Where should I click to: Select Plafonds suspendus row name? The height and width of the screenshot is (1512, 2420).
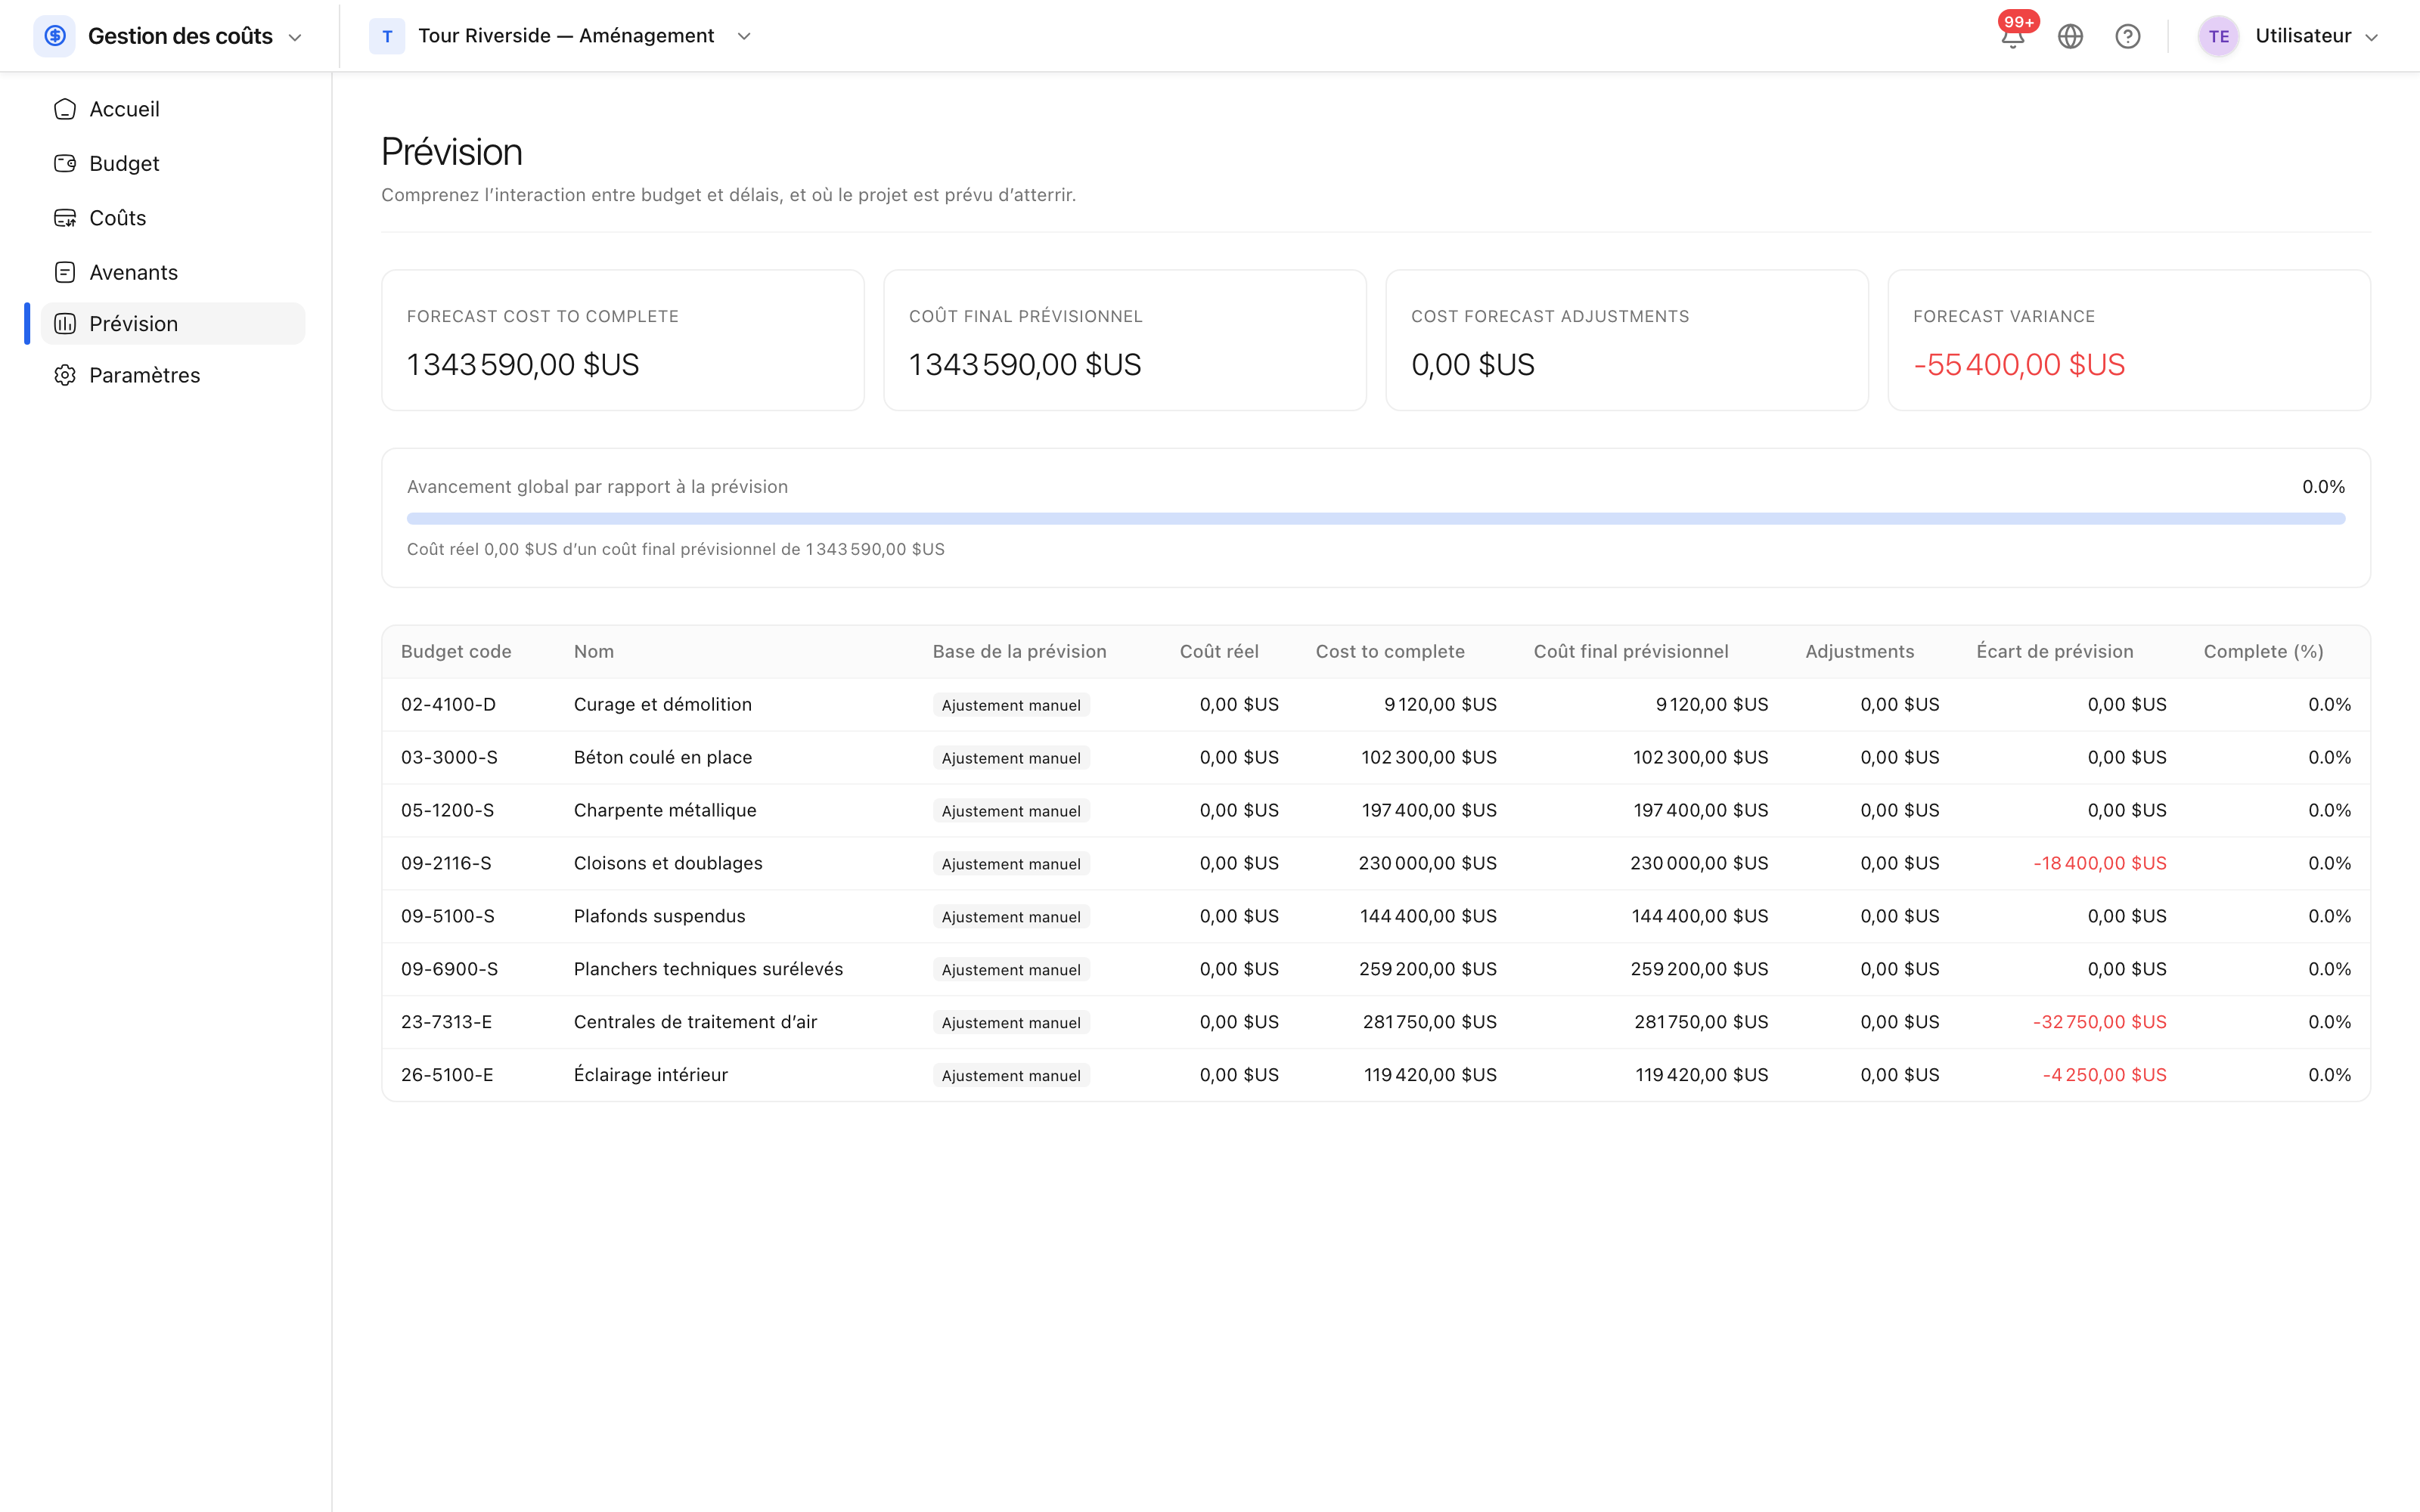pos(660,916)
